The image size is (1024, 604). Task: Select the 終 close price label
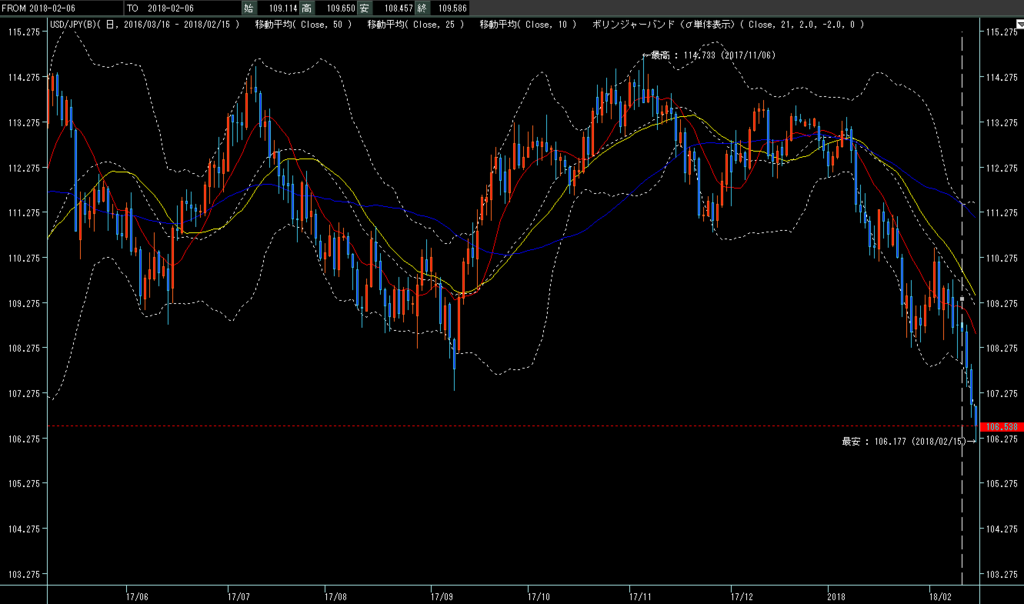pos(421,8)
